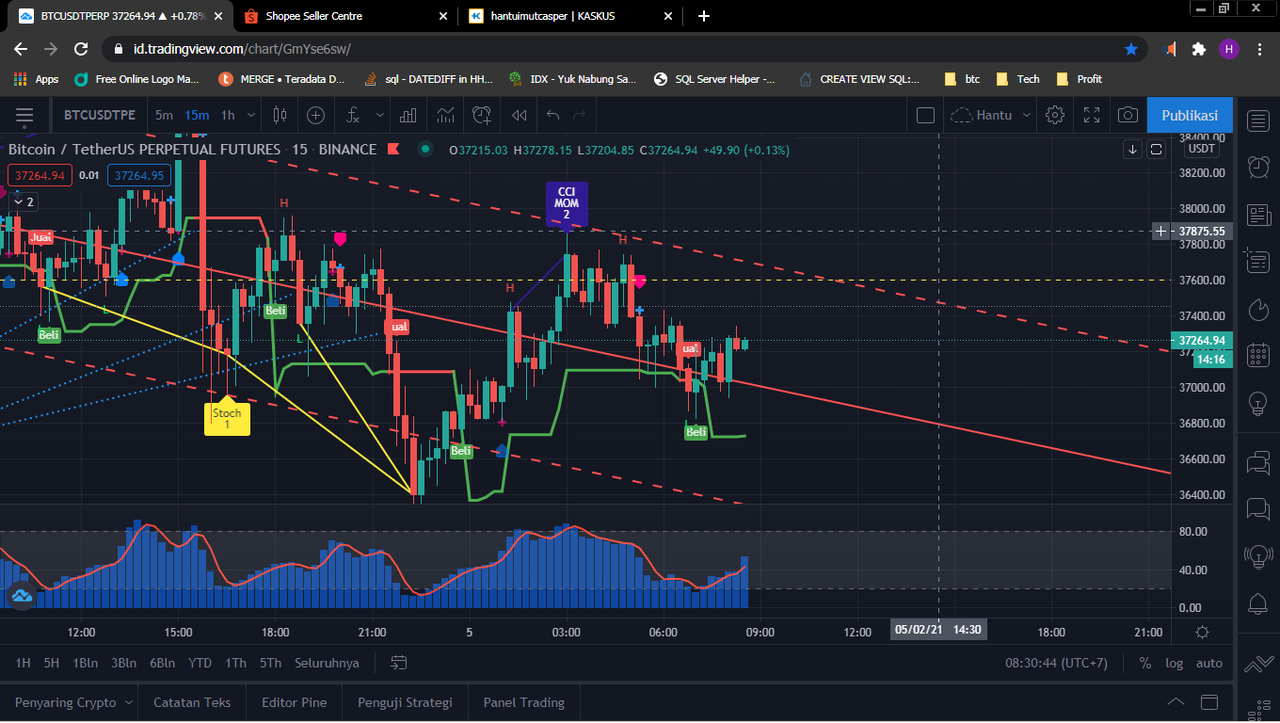Select the 5m timeframe
This screenshot has height=723, width=1280.
(164, 115)
